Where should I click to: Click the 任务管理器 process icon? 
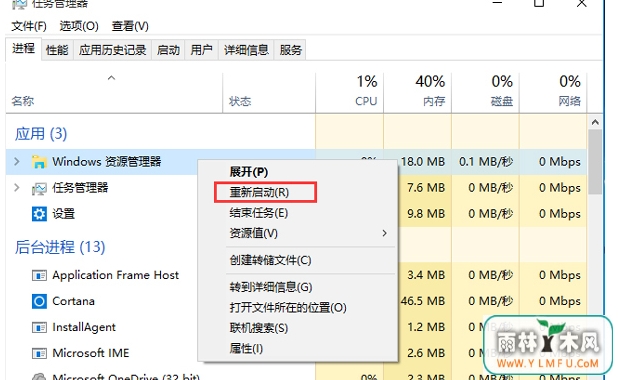coord(39,188)
